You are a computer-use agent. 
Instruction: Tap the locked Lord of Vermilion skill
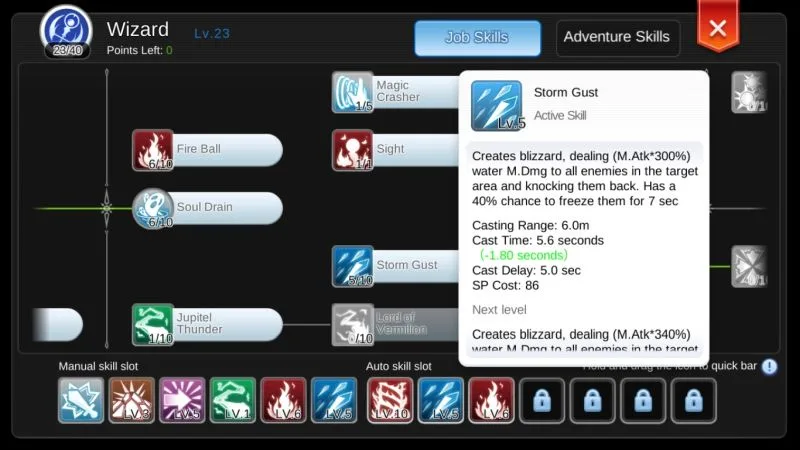pyautogui.click(x=353, y=324)
